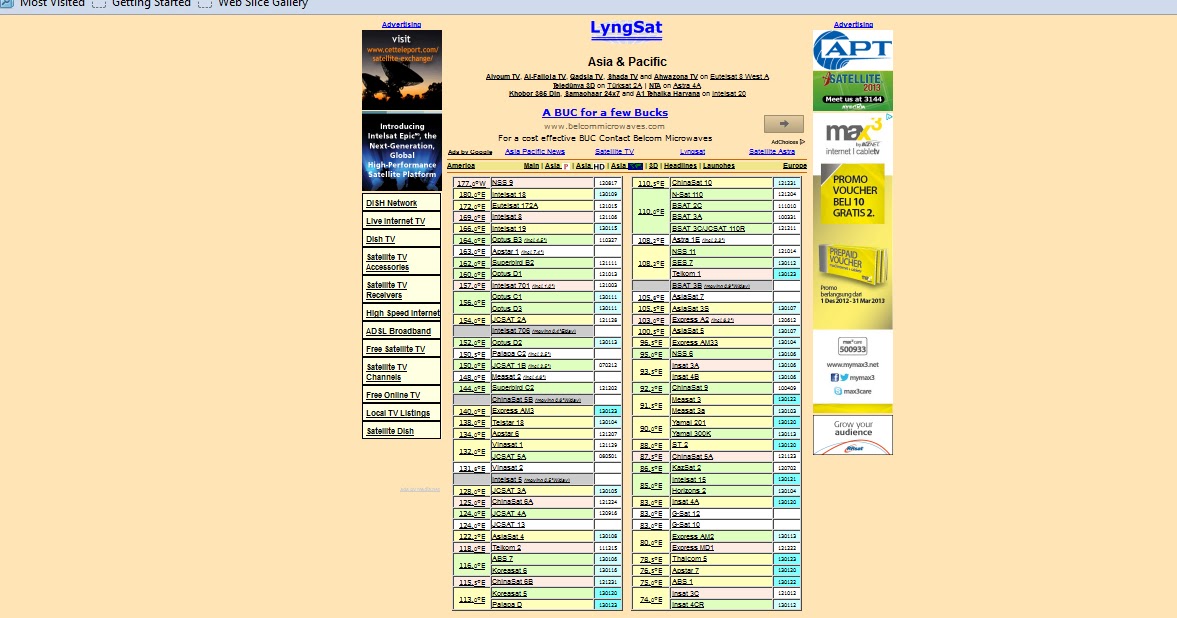This screenshot has width=1177, height=618.
Task: Open the Eutelsat 8 West A headline link
Action: pyautogui.click(x=739, y=77)
